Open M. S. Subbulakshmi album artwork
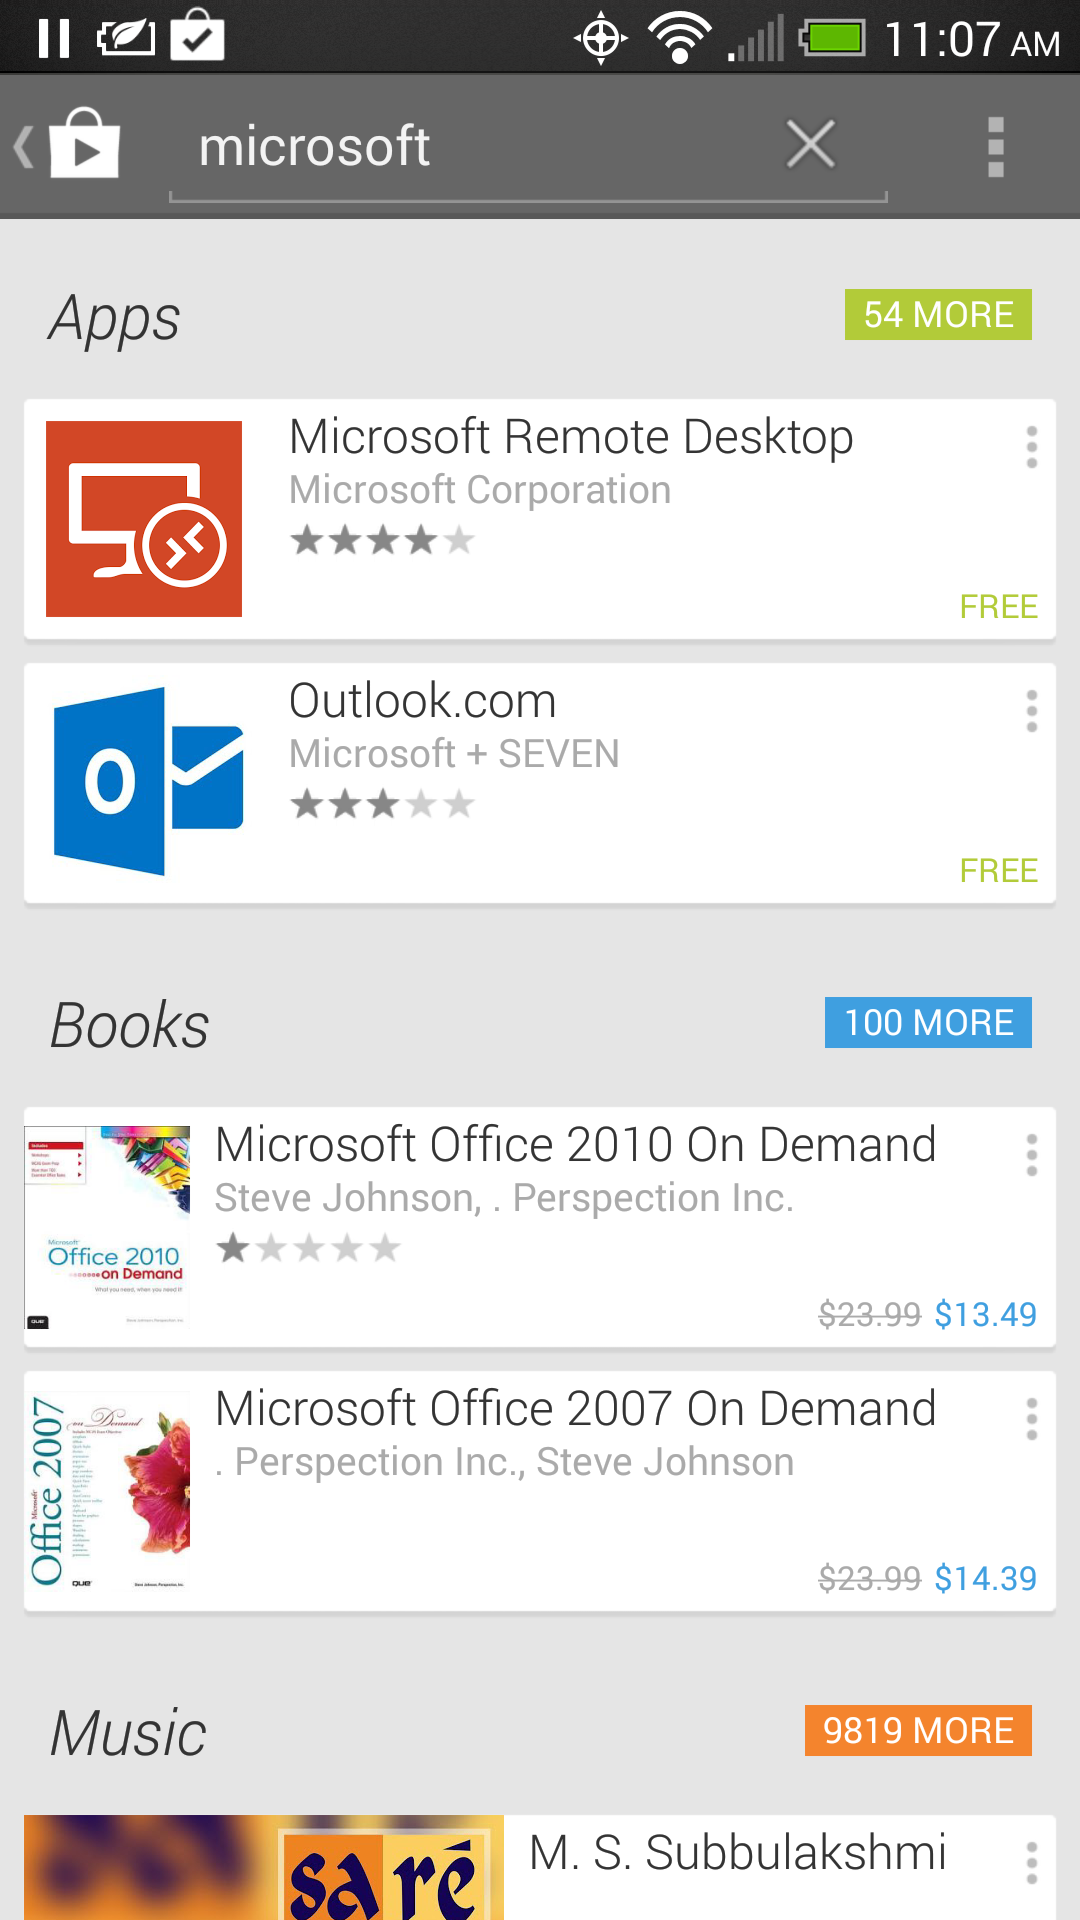 264,1867
